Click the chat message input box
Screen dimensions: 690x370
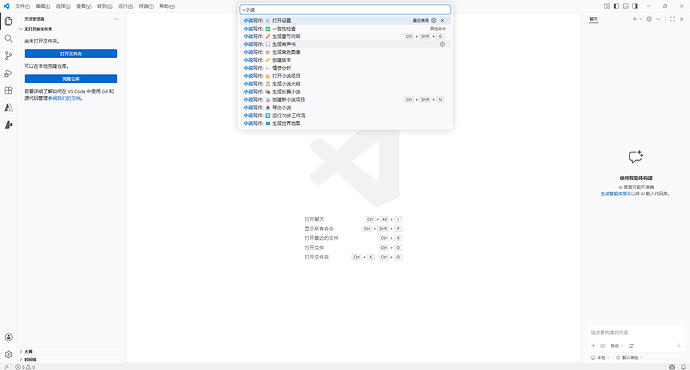636,333
